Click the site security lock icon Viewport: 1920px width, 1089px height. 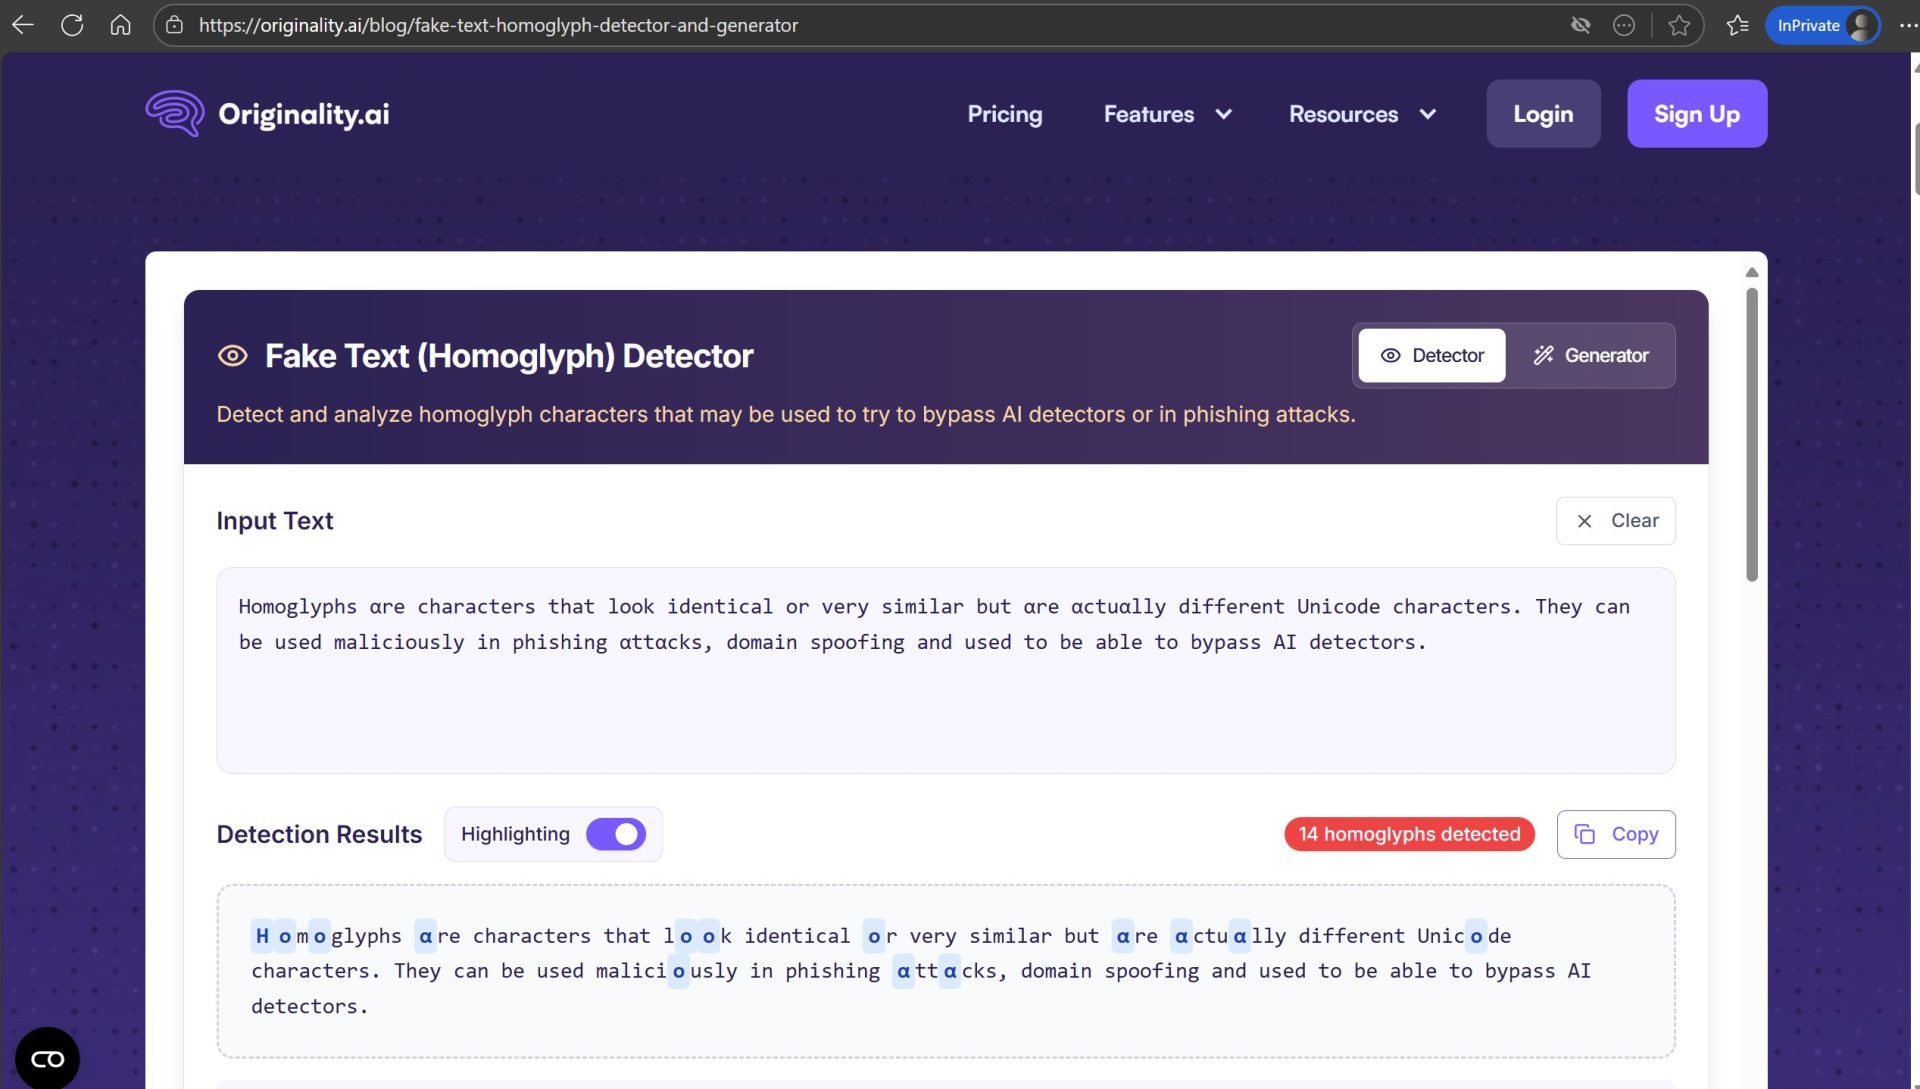pos(175,24)
